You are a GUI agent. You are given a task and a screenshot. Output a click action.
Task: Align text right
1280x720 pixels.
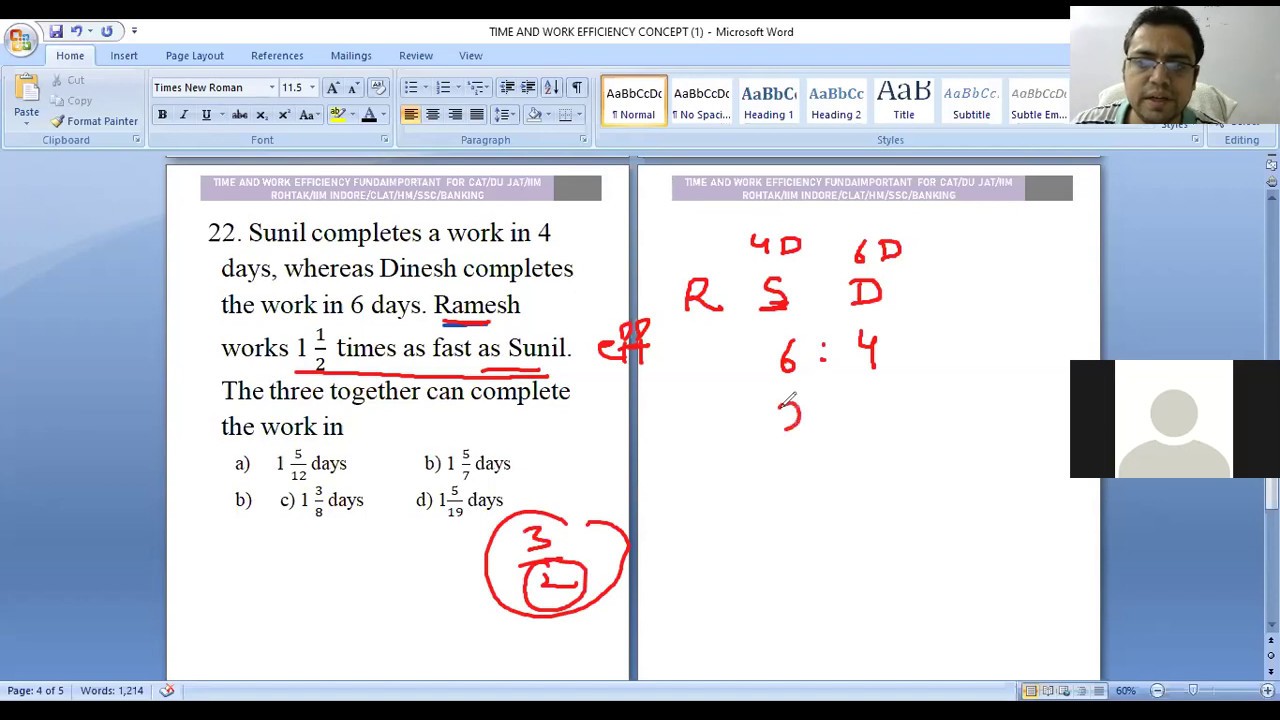[x=455, y=115]
